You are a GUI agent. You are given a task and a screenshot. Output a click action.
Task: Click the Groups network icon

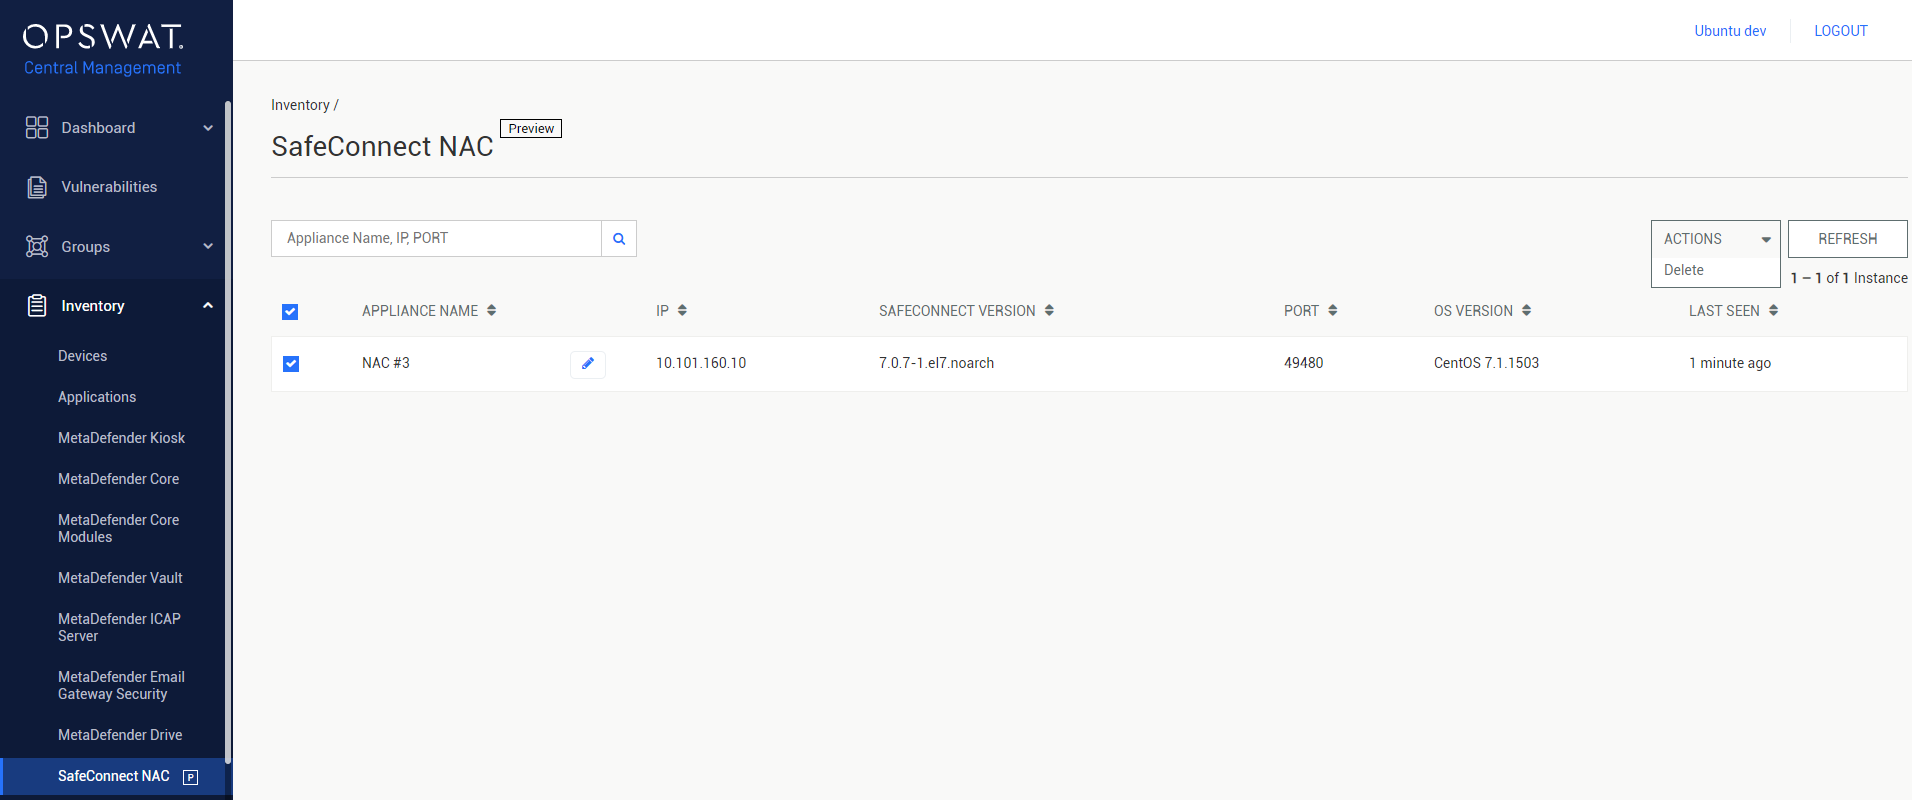pyautogui.click(x=37, y=246)
